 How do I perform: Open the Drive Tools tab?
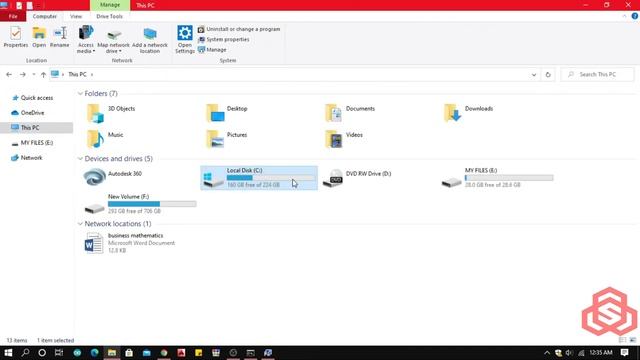pos(109,16)
